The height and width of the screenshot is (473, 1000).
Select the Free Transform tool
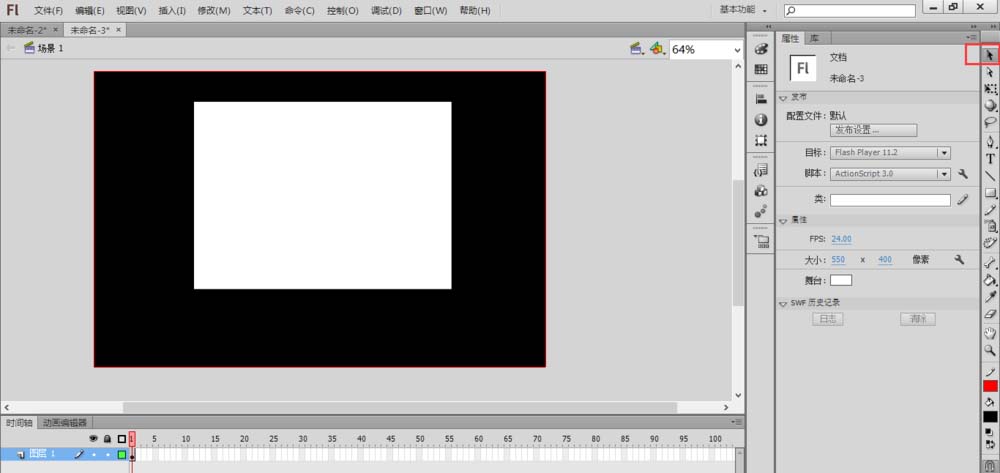[x=990, y=89]
